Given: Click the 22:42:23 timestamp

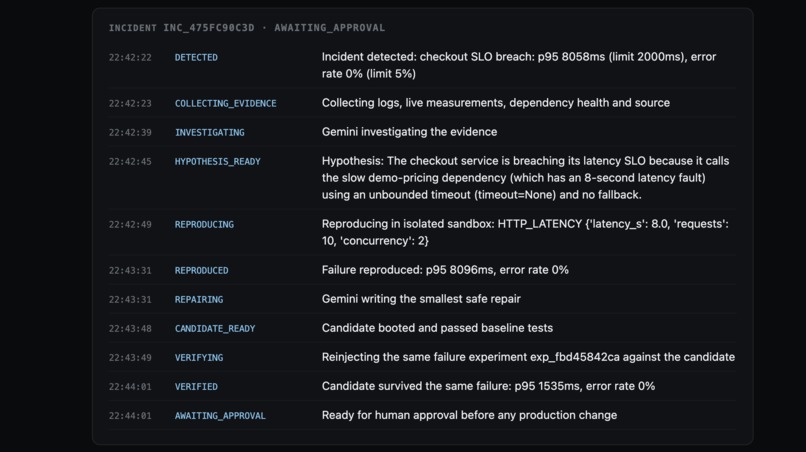Looking at the screenshot, I should point(130,103).
